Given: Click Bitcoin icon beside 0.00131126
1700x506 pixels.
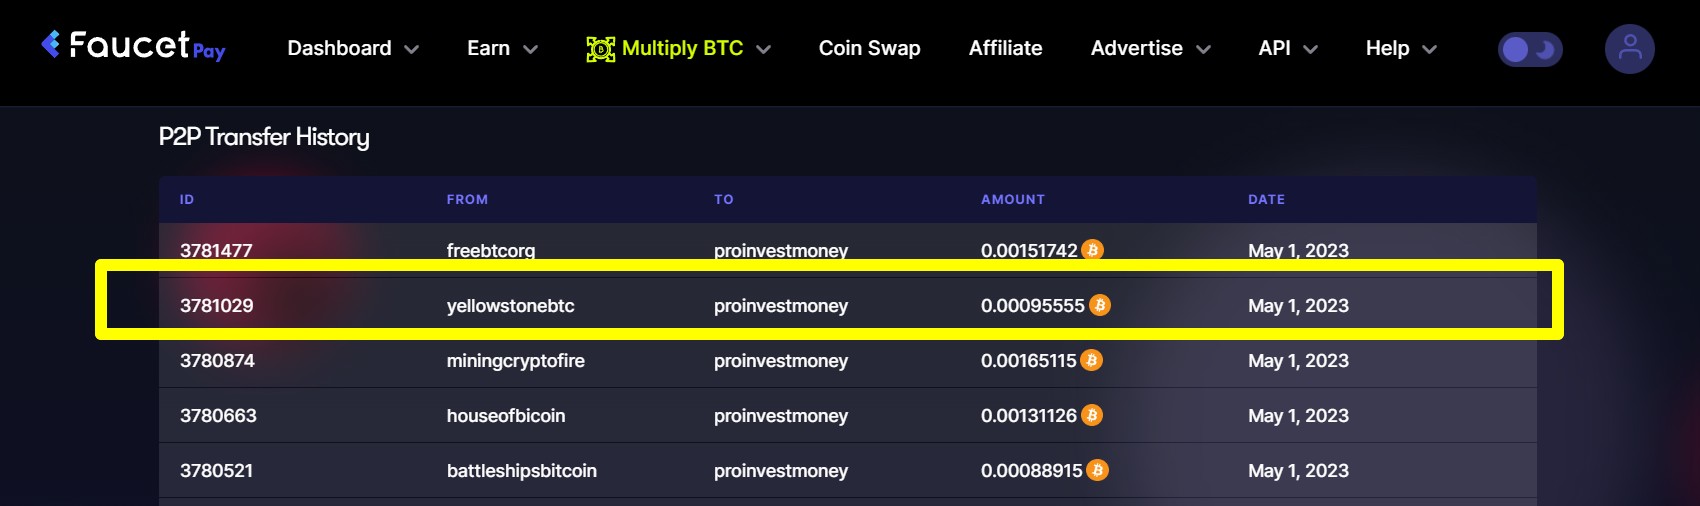Looking at the screenshot, I should click(x=1092, y=415).
